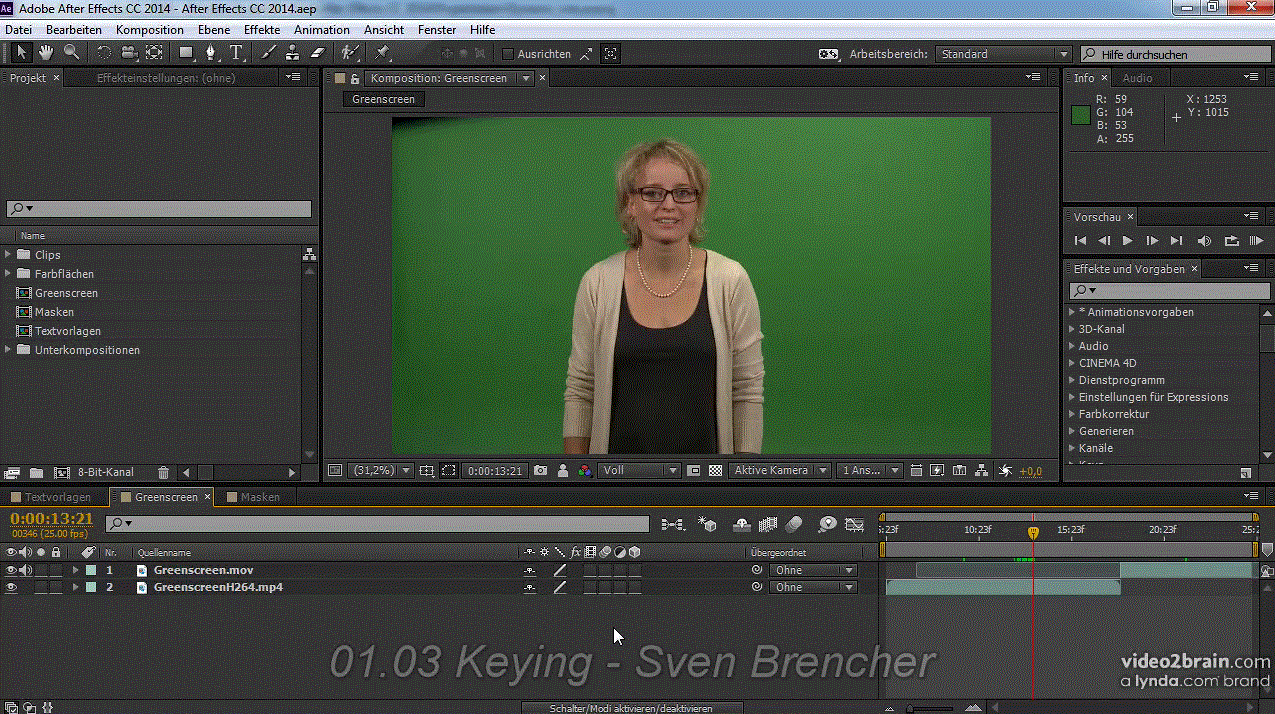Click the green color swatch in Info panel
This screenshot has width=1275, height=714.
(1080, 114)
